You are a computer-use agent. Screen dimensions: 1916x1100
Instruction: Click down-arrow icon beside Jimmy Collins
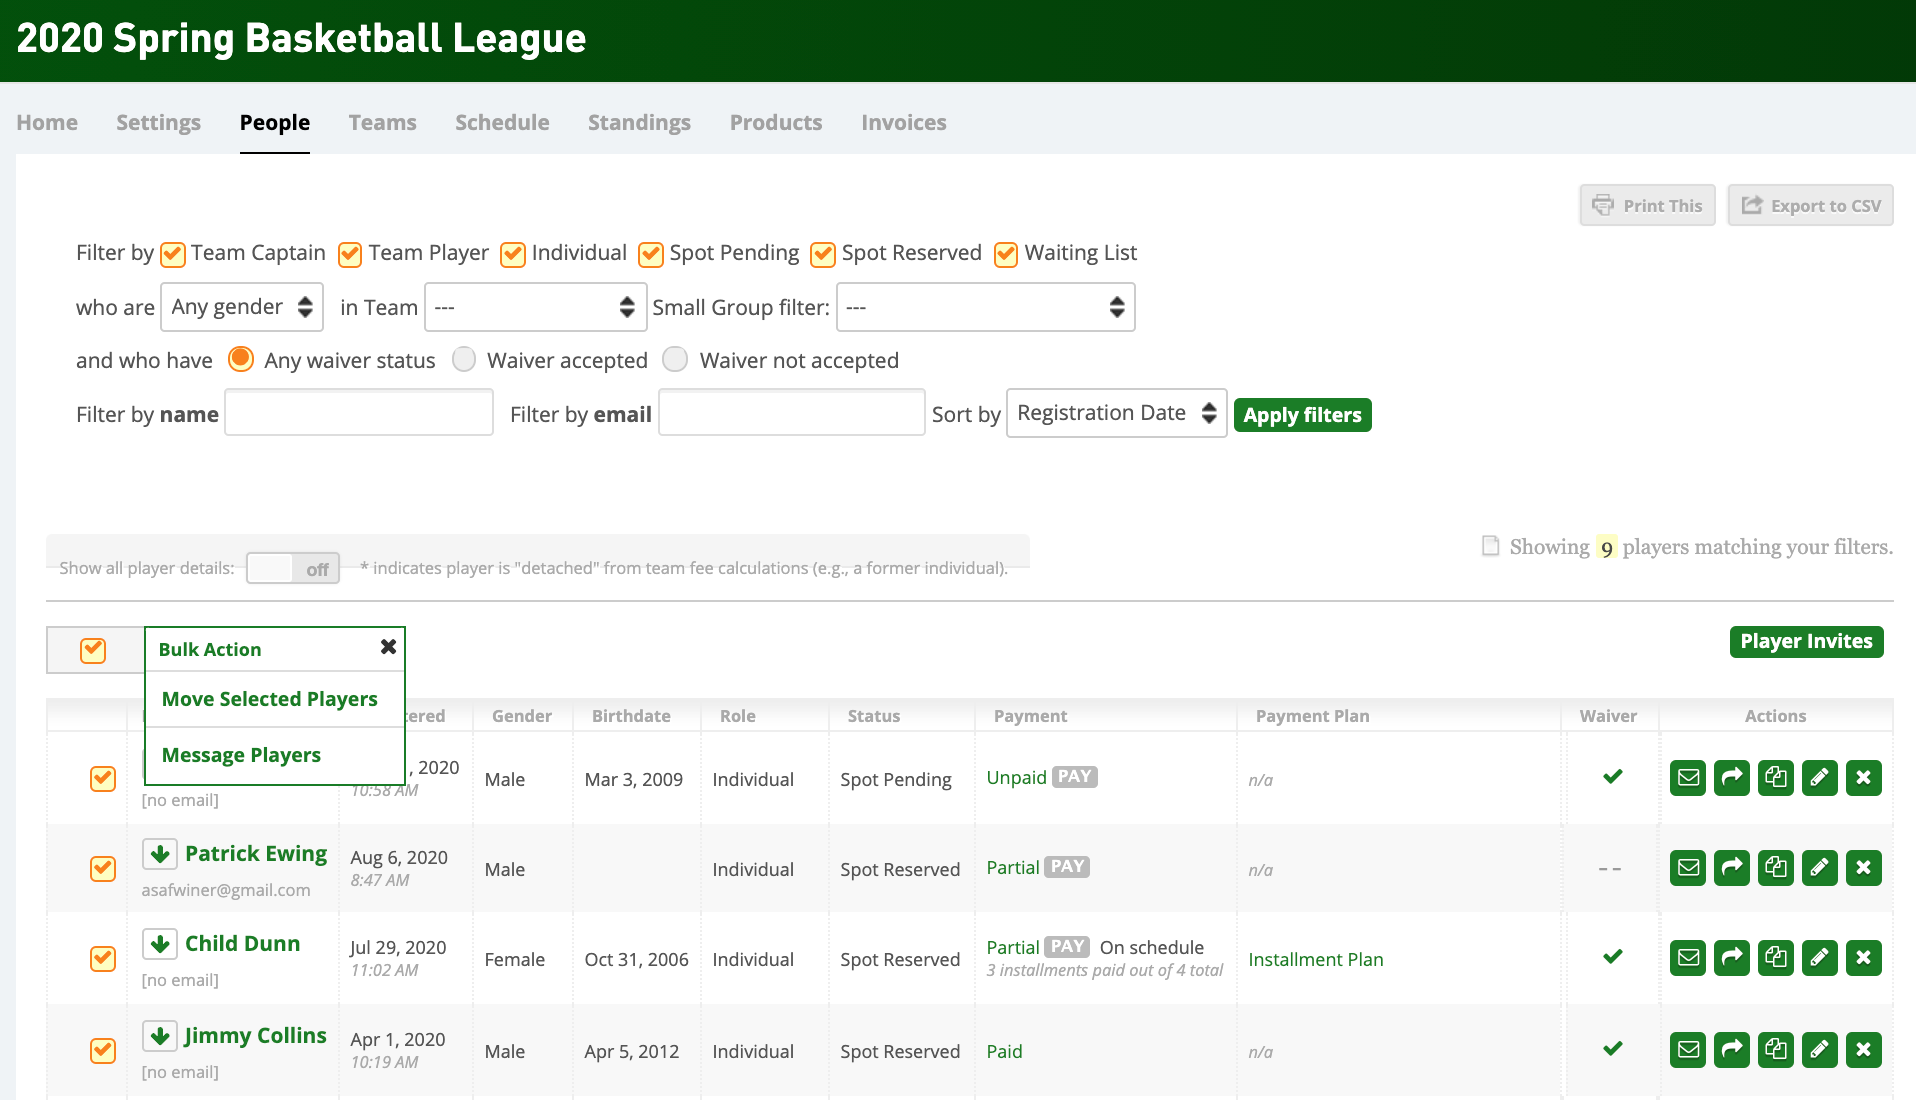pyautogui.click(x=160, y=1036)
